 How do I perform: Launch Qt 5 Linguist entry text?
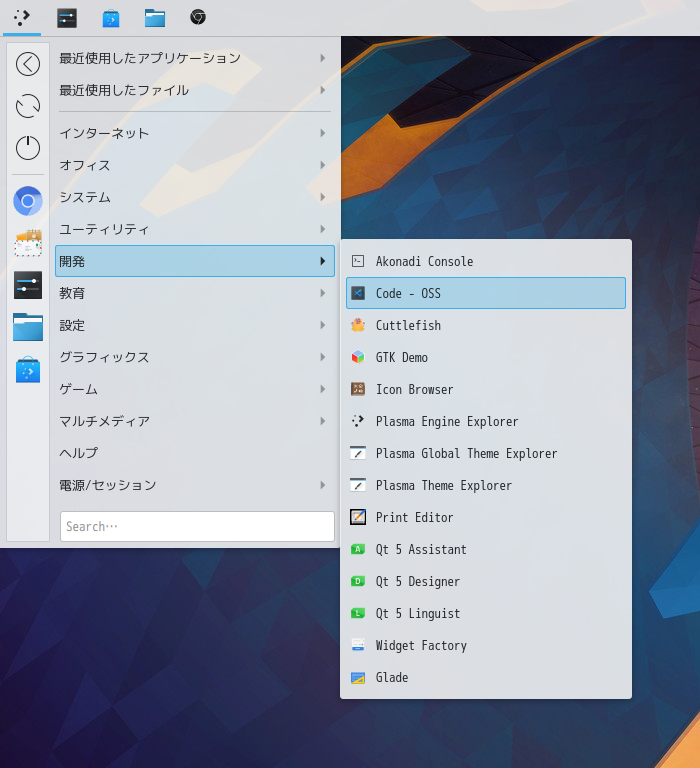pyautogui.click(x=418, y=614)
